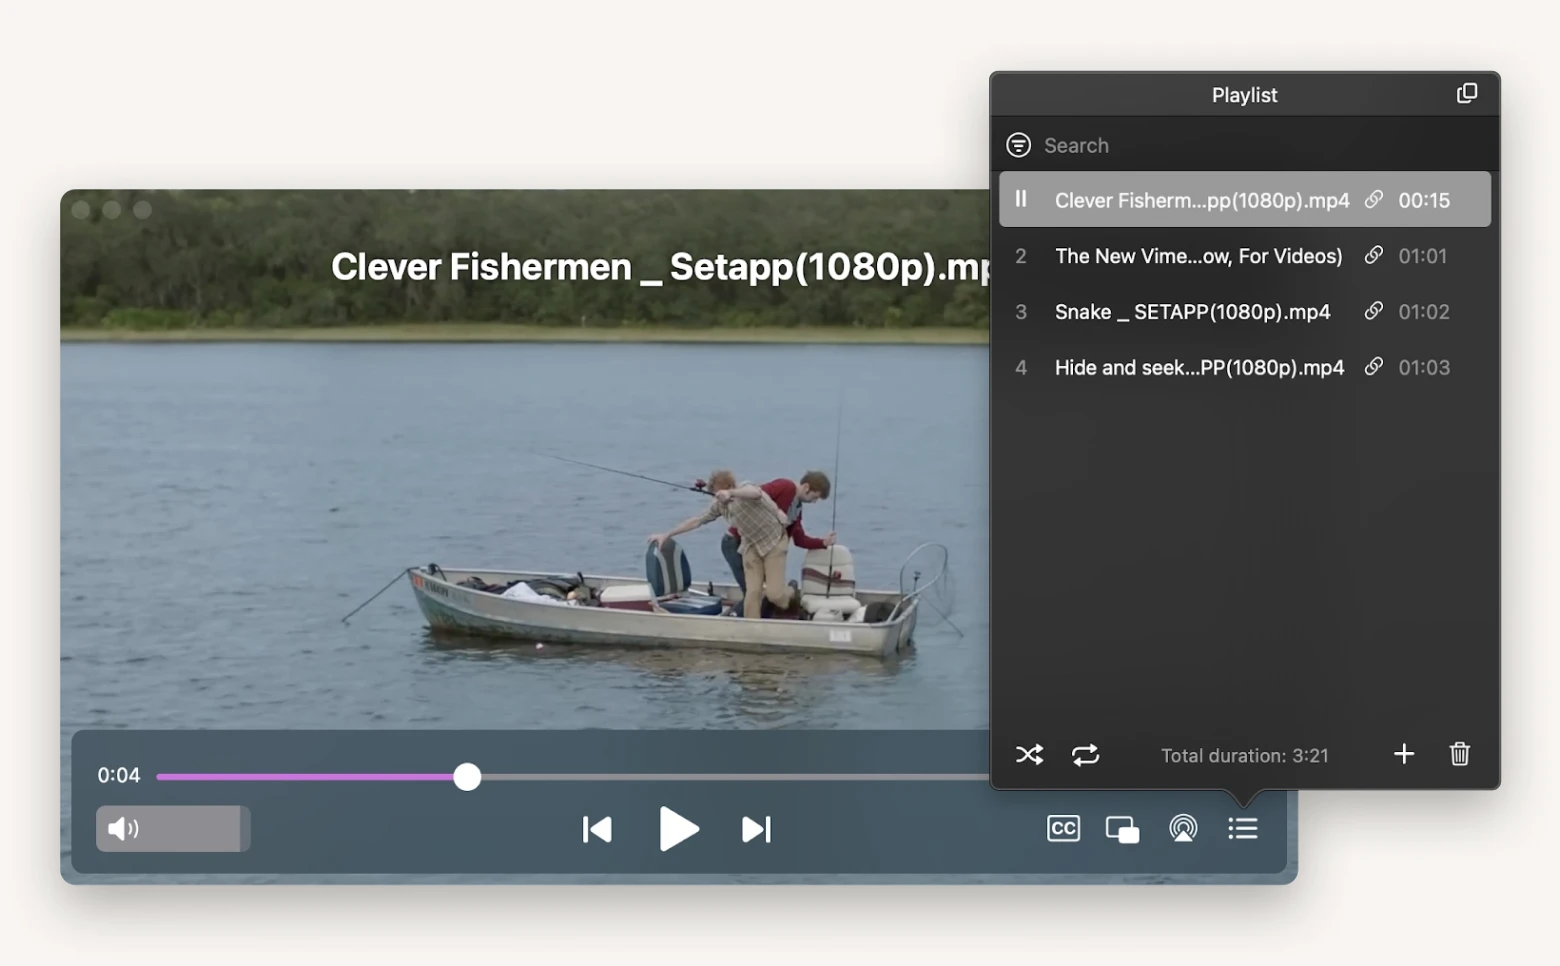Skip back to previous video
This screenshot has height=966, width=1560.
(597, 828)
